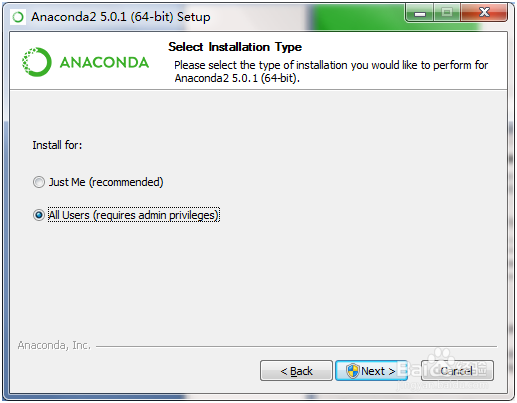
Task: Select the All Users radio button
Action: (x=39, y=215)
